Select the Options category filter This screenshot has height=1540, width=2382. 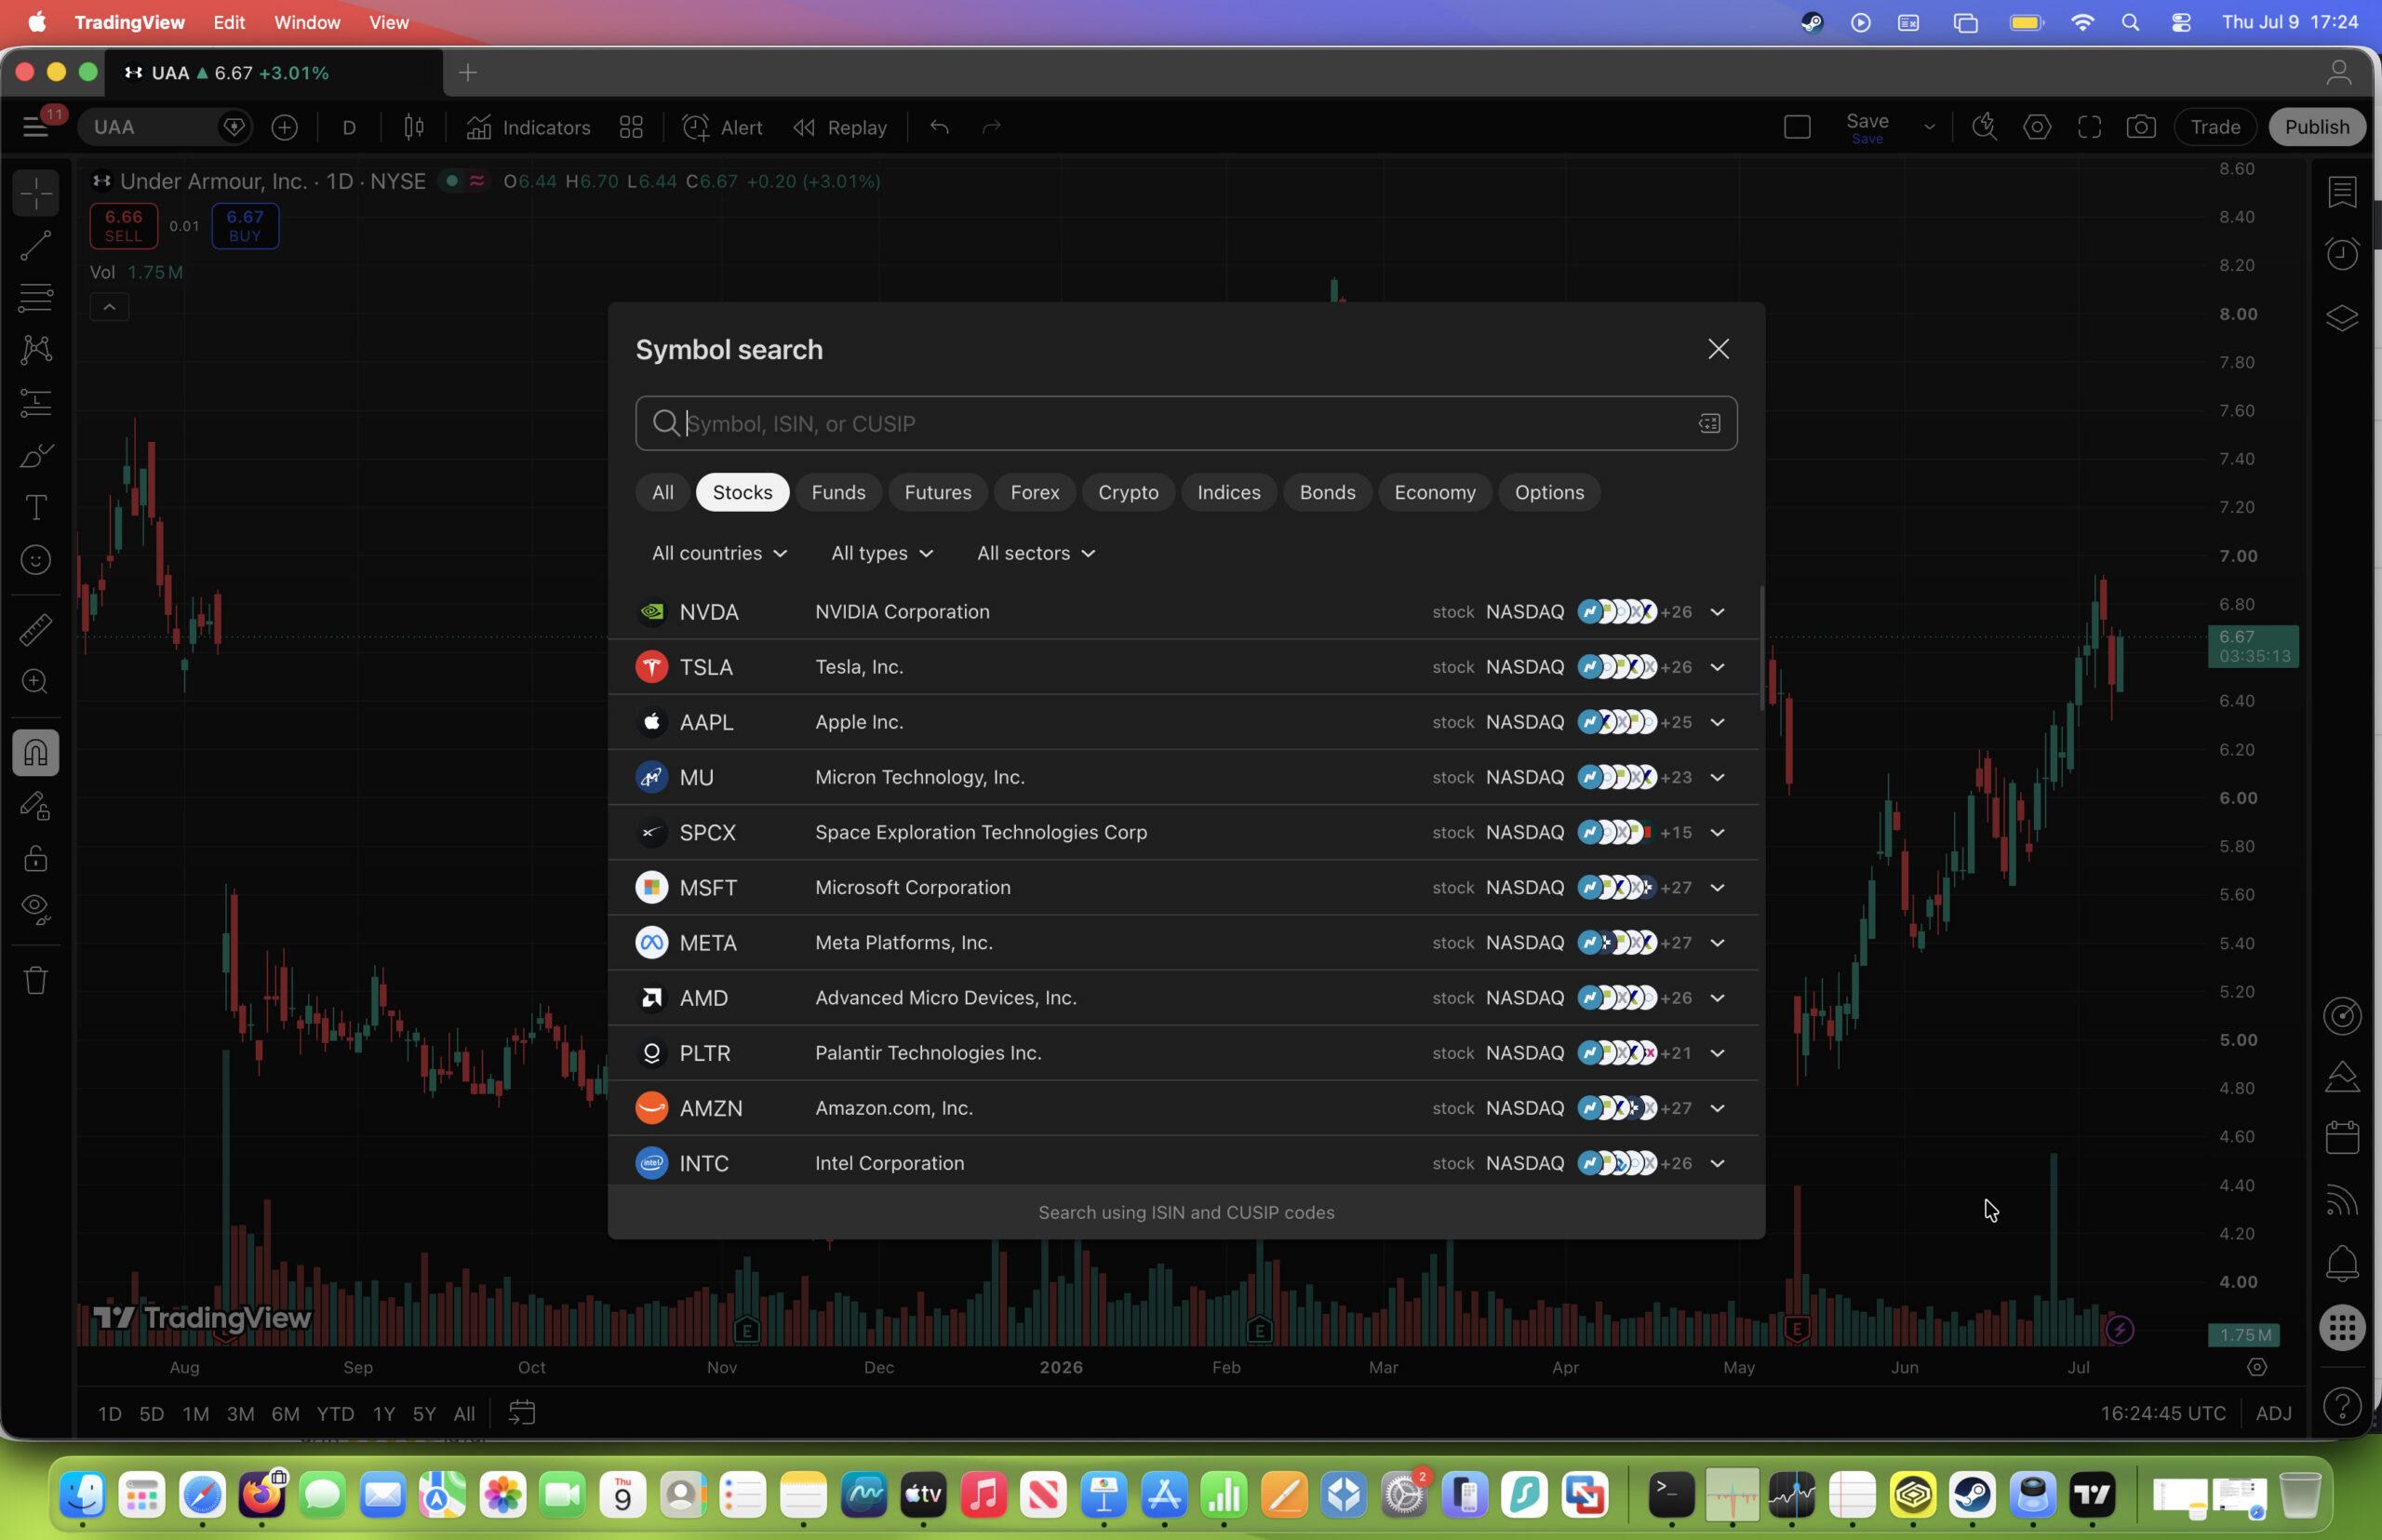(x=1549, y=492)
